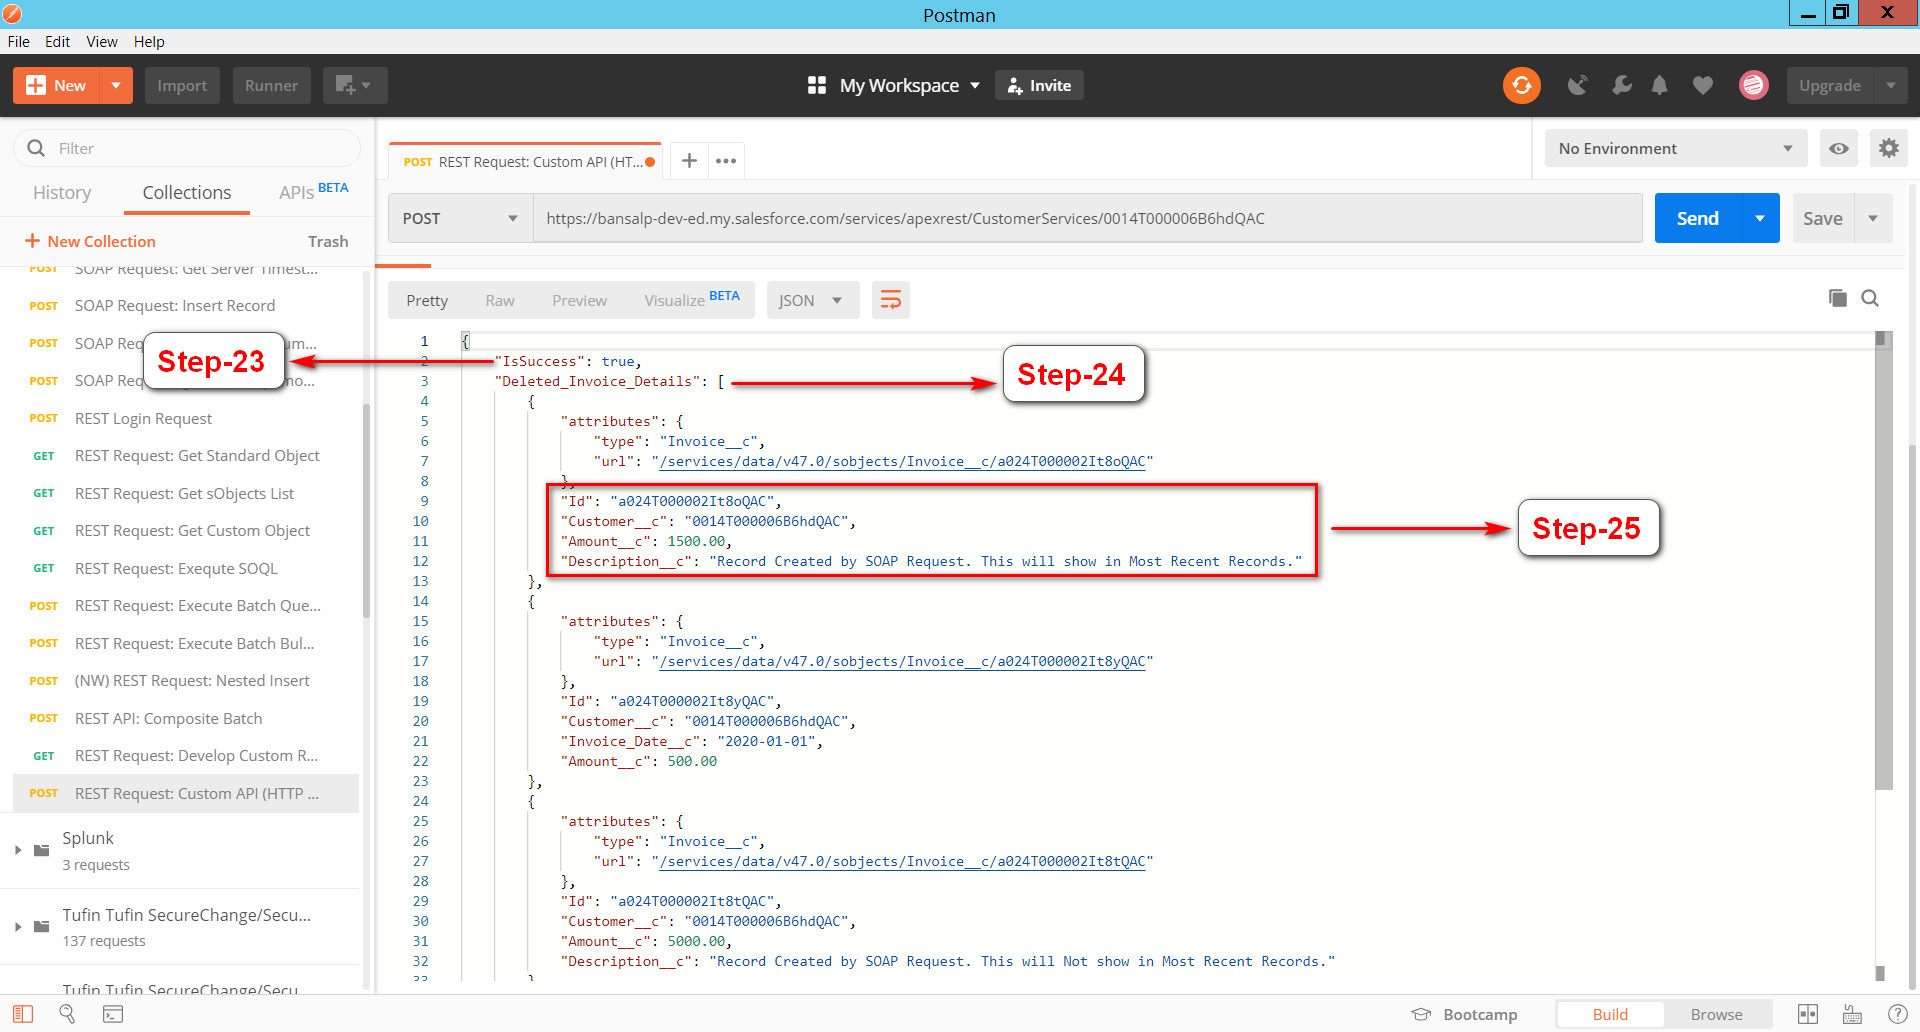Search within the response body
The image size is (1920, 1032).
[1870, 298]
